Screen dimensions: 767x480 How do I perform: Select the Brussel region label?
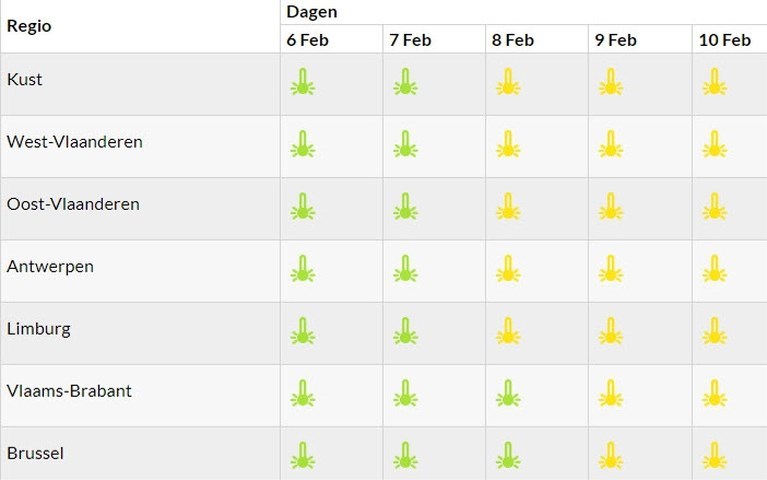click(x=35, y=453)
